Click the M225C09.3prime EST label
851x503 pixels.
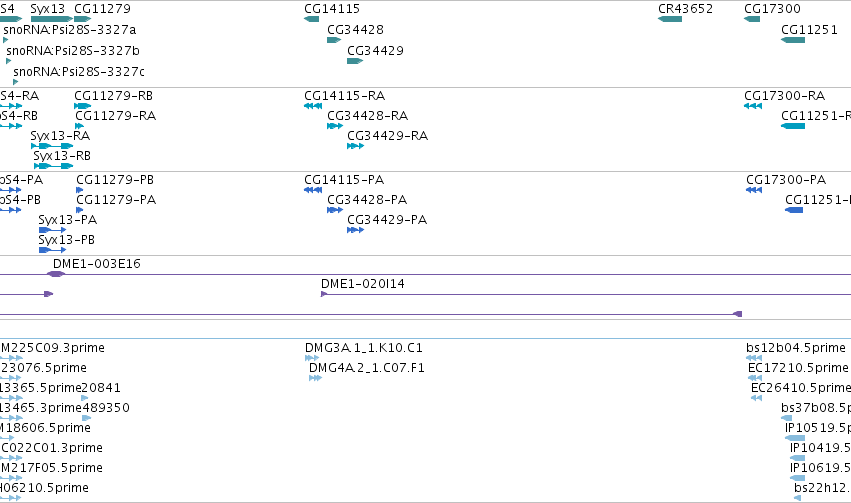pos(53,348)
